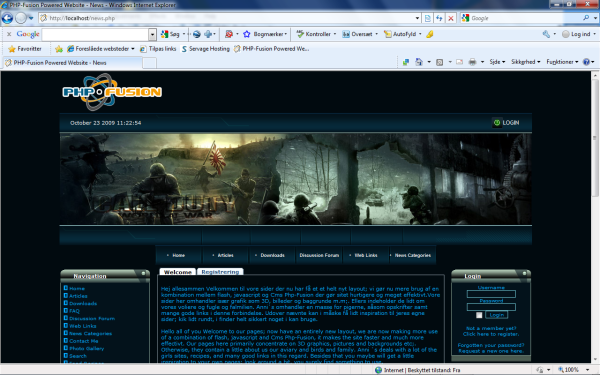Collapse the Login panel toggle
The width and height of the screenshot is (600, 375).
pyautogui.click(x=525, y=273)
